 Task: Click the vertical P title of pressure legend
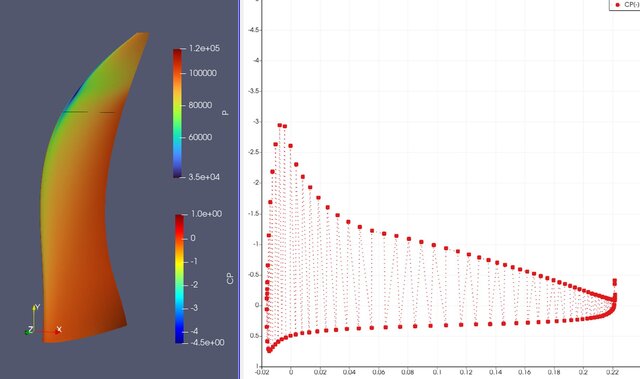coord(225,113)
